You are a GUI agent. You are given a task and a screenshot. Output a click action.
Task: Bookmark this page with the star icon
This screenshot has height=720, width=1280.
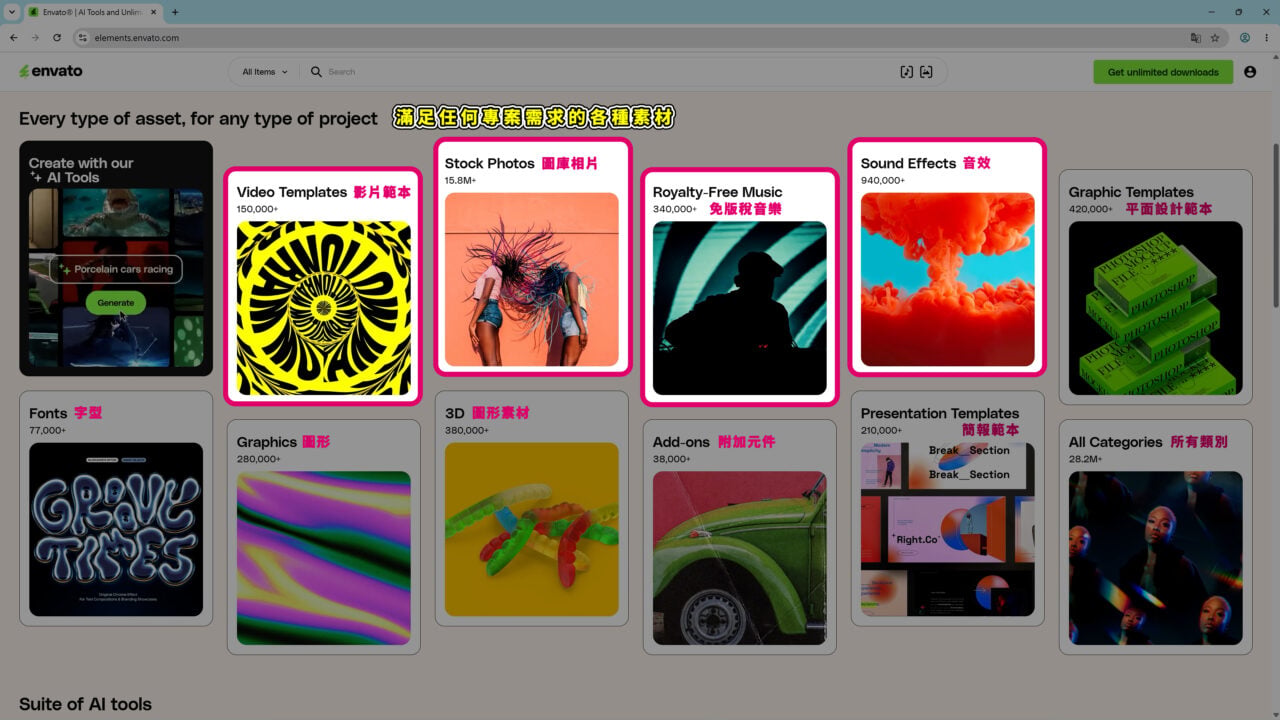[1215, 38]
